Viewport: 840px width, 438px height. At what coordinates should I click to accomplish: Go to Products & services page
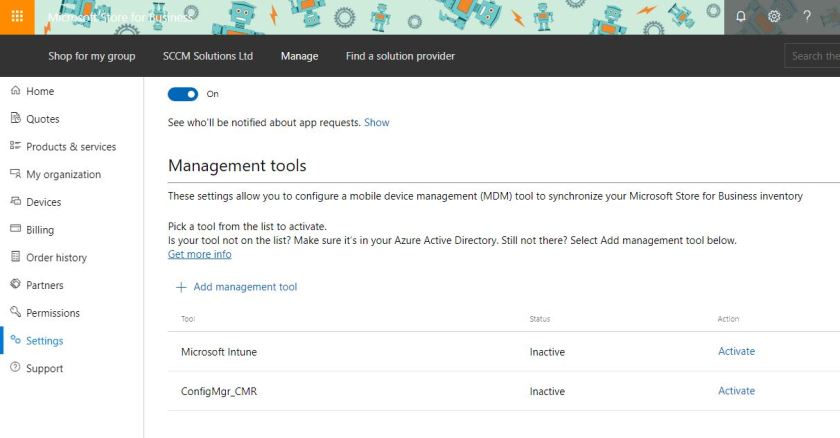(70, 147)
